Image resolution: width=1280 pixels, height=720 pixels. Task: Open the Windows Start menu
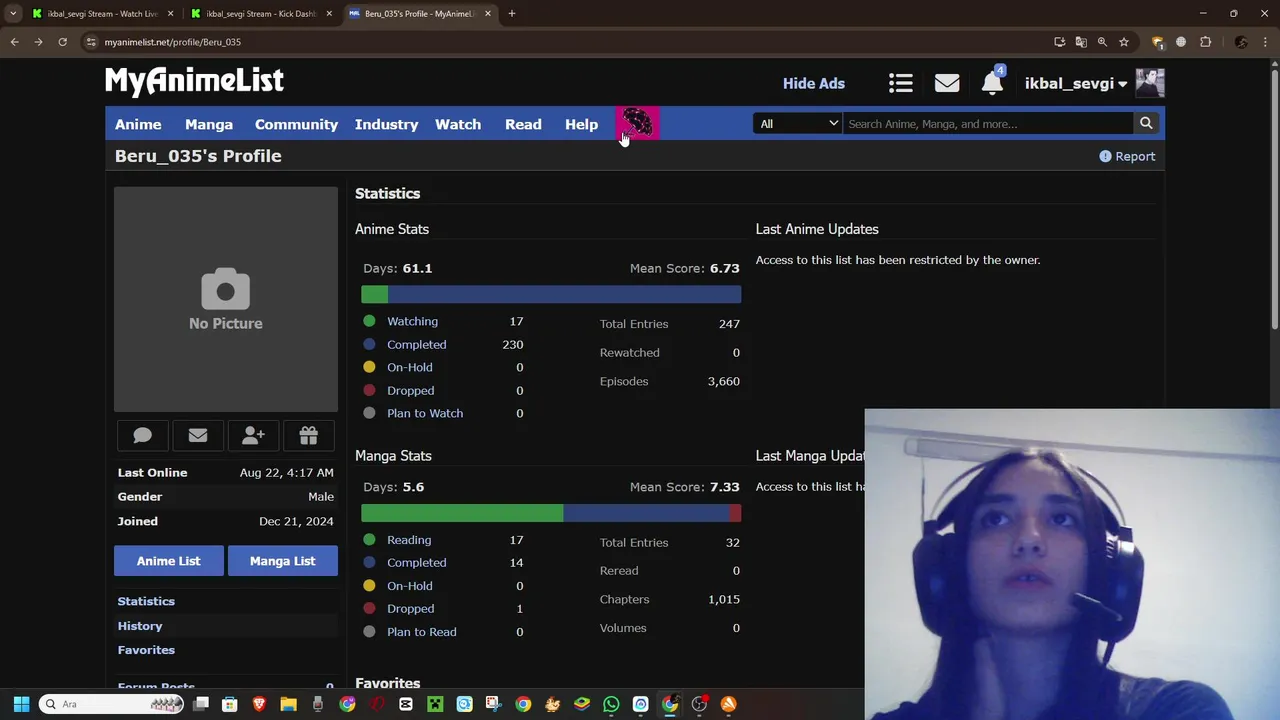tap(21, 704)
